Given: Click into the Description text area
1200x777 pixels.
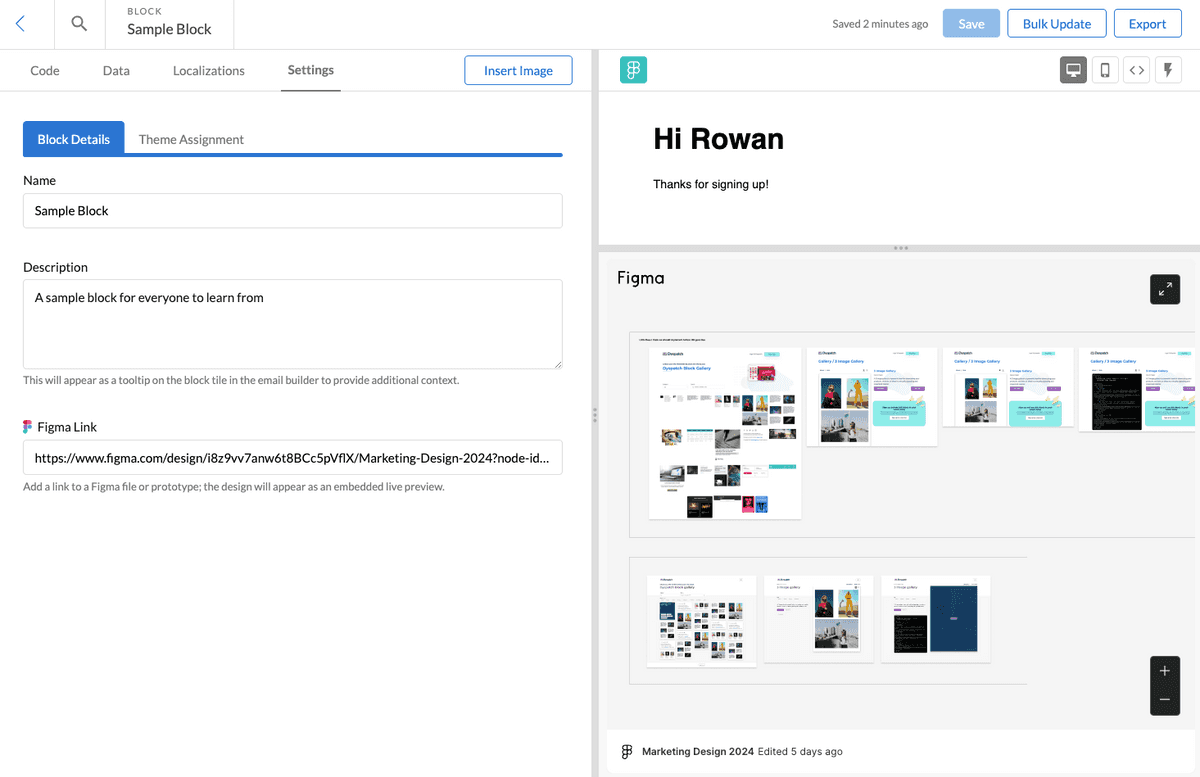Looking at the screenshot, I should point(293,324).
